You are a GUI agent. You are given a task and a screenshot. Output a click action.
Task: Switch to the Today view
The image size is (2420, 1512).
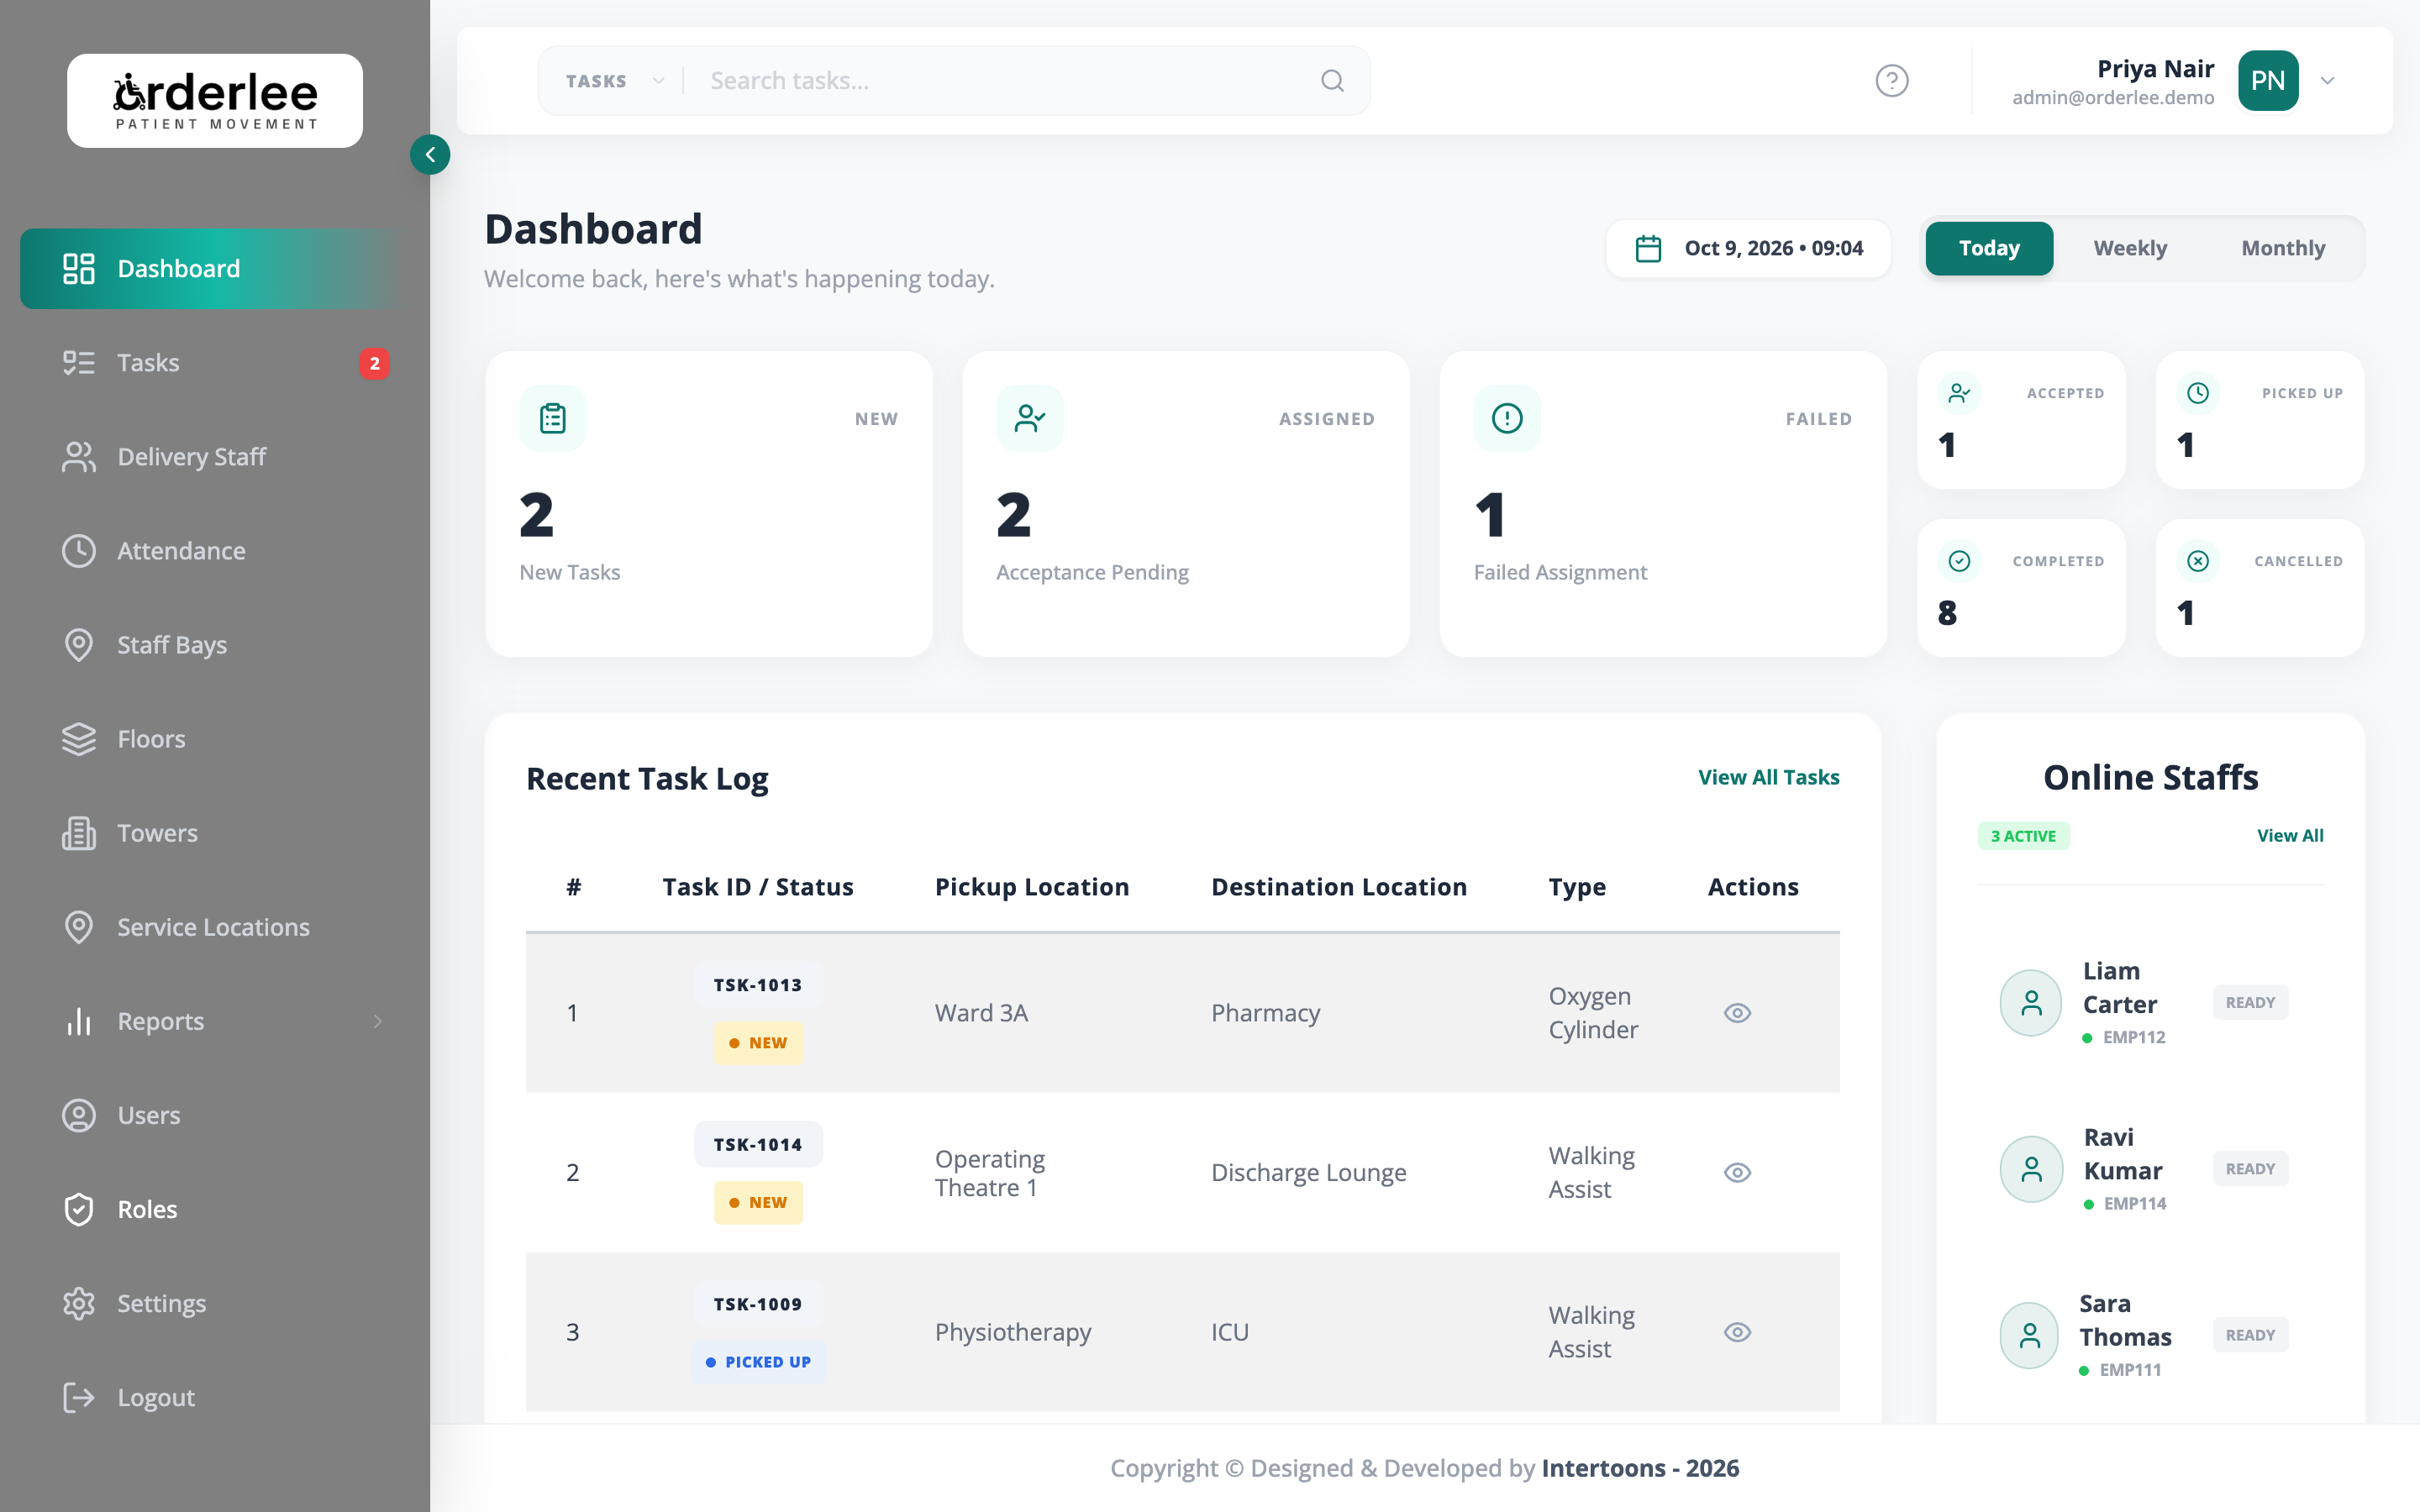coord(1989,248)
